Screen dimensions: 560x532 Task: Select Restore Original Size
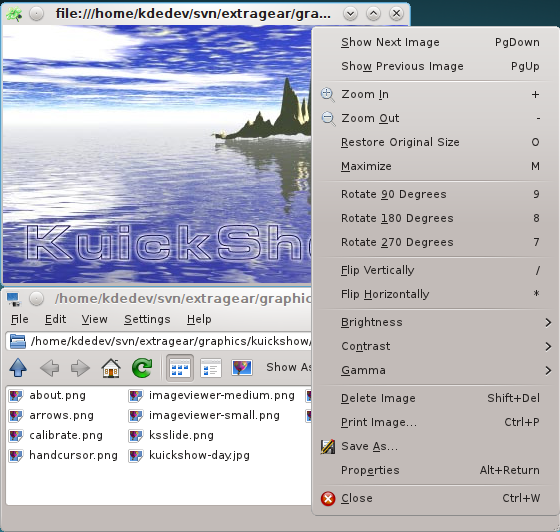[x=436, y=142]
